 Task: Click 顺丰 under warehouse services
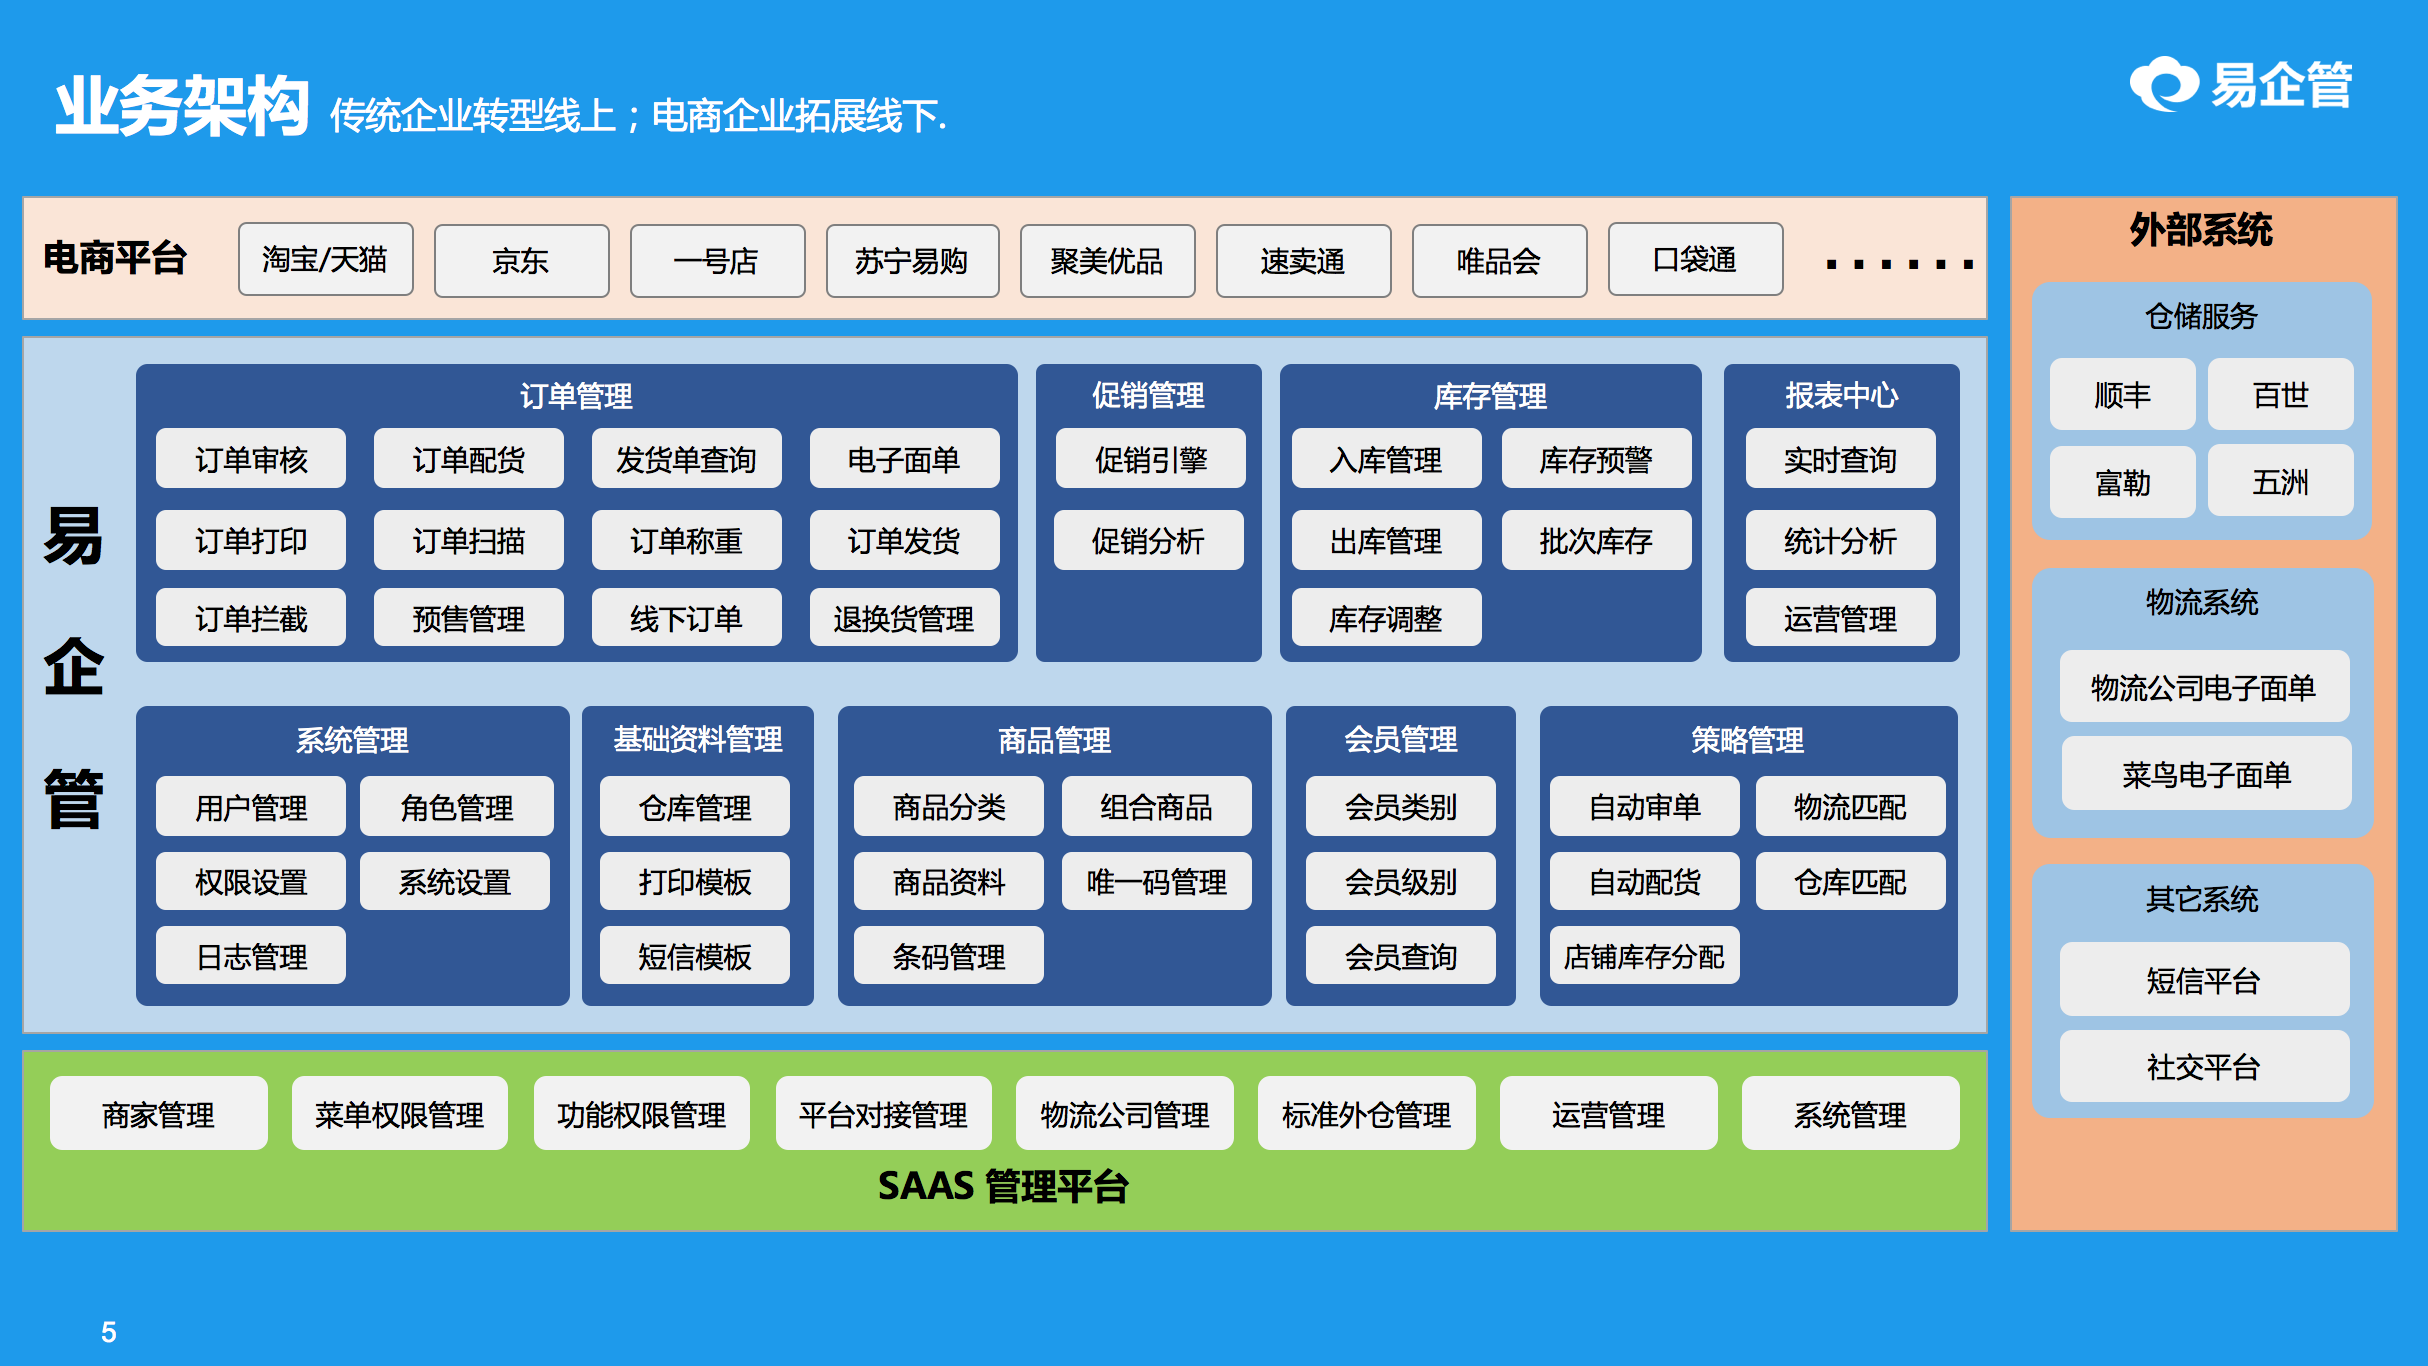coord(2122,394)
